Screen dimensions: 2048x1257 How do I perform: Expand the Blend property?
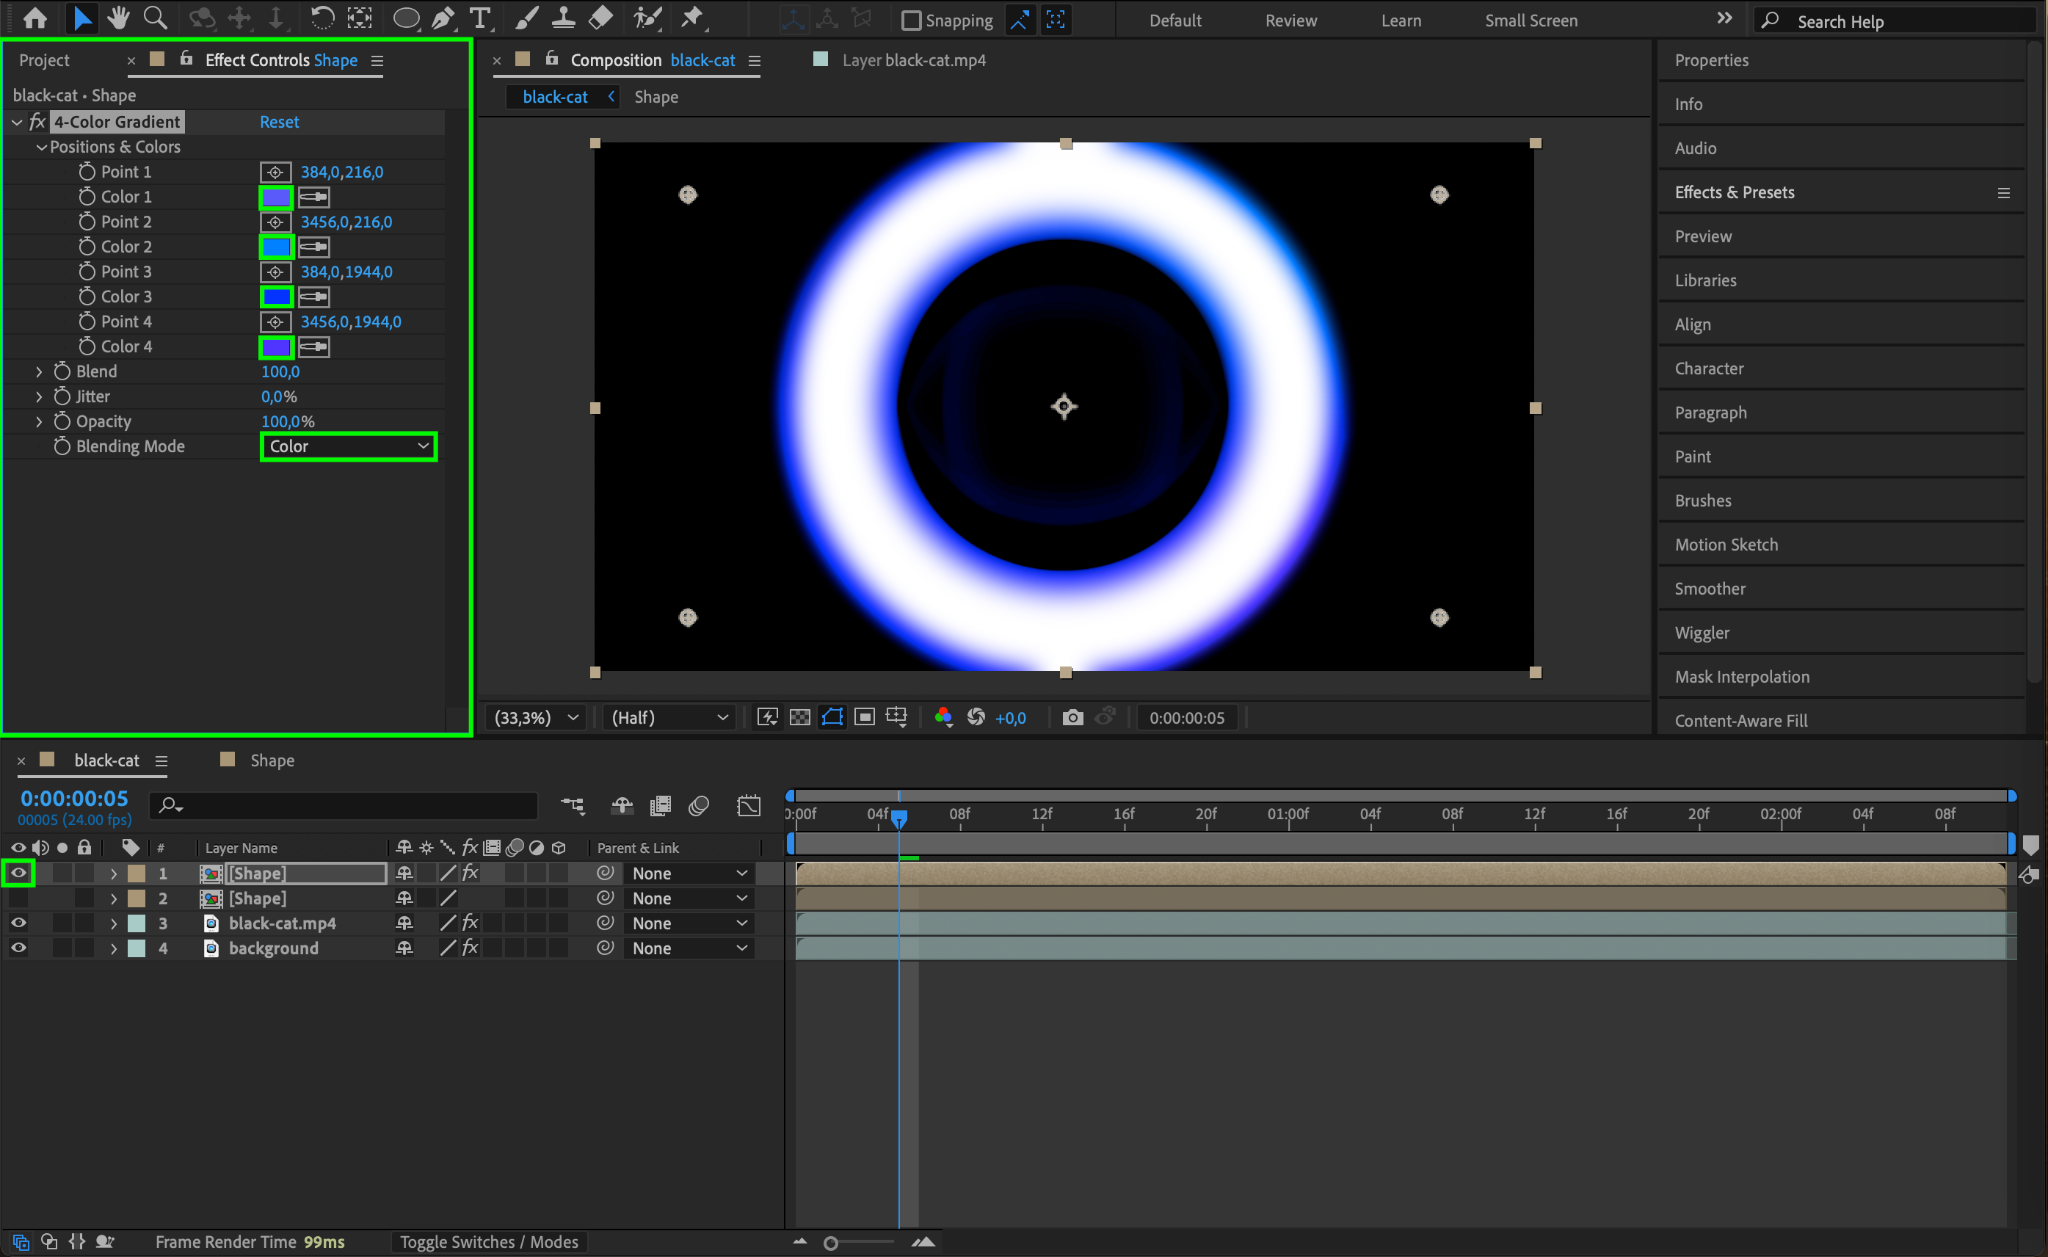pos(39,371)
